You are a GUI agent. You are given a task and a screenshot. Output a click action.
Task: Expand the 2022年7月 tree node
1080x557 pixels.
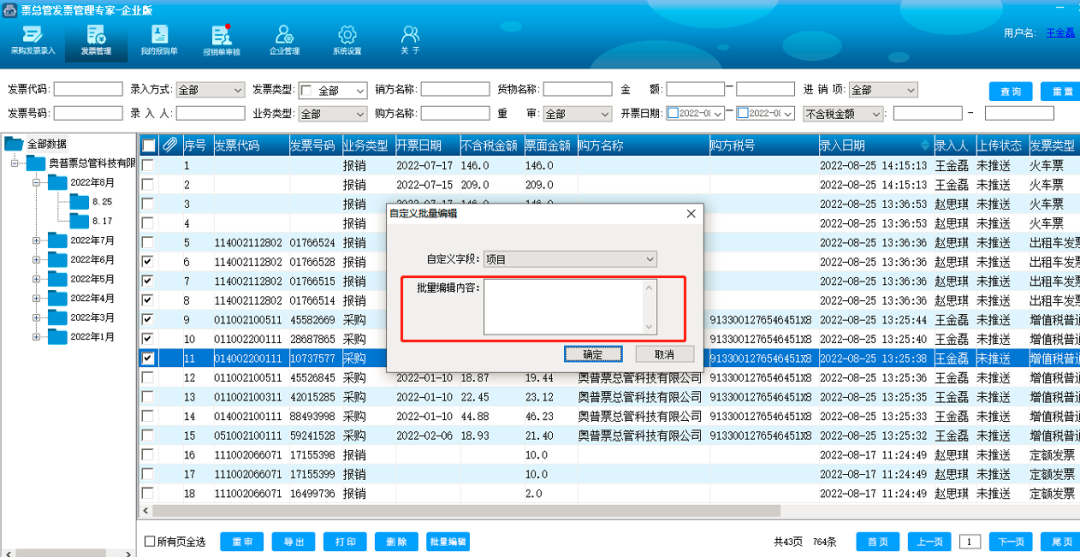tap(37, 240)
